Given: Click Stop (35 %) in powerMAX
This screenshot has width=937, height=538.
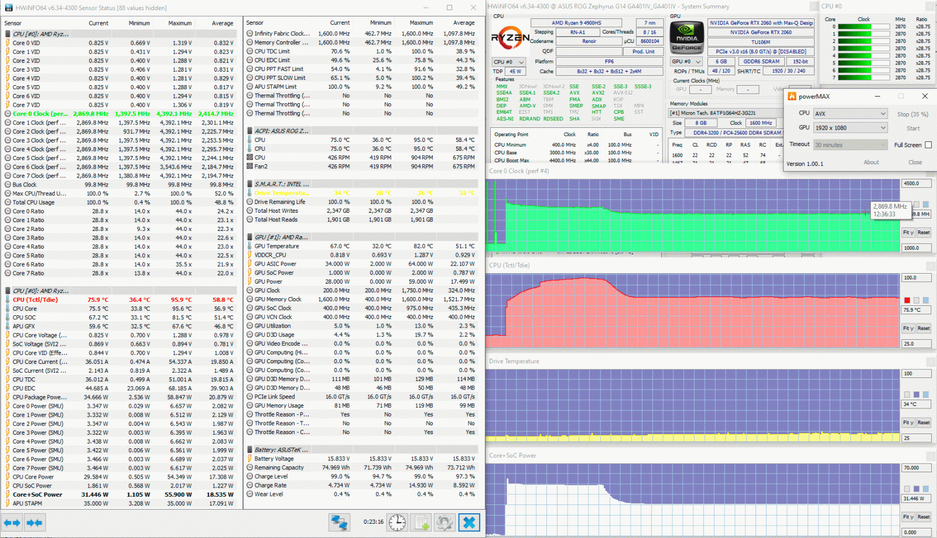Looking at the screenshot, I should click(912, 114).
